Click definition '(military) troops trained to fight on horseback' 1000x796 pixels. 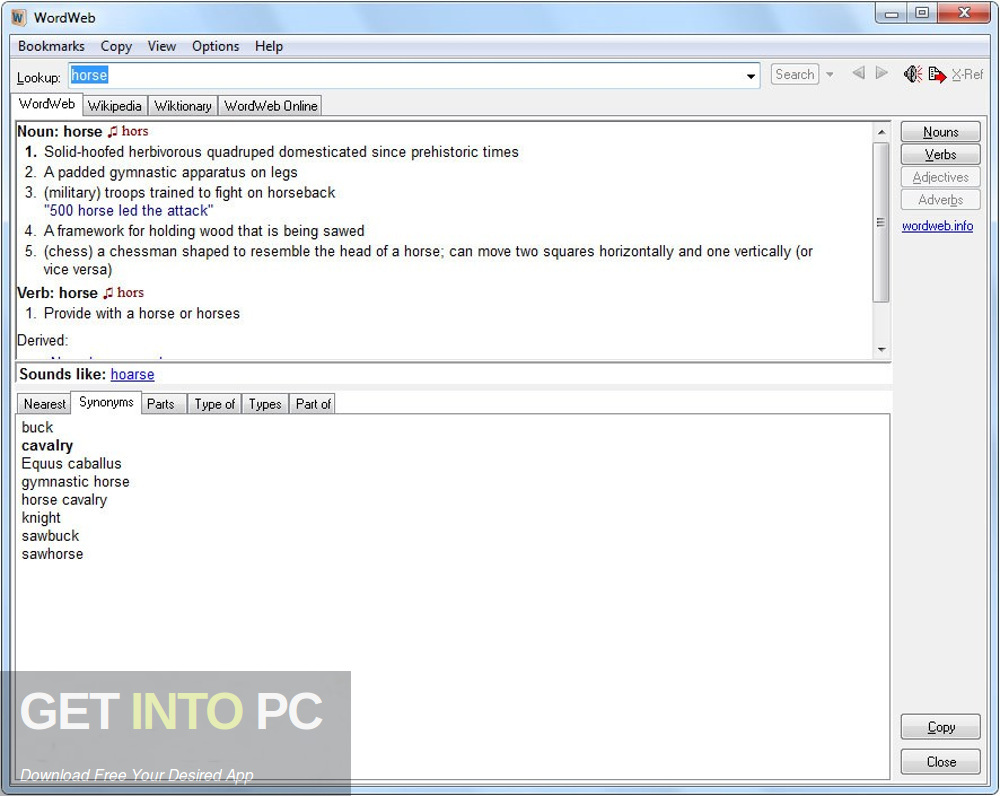point(189,193)
